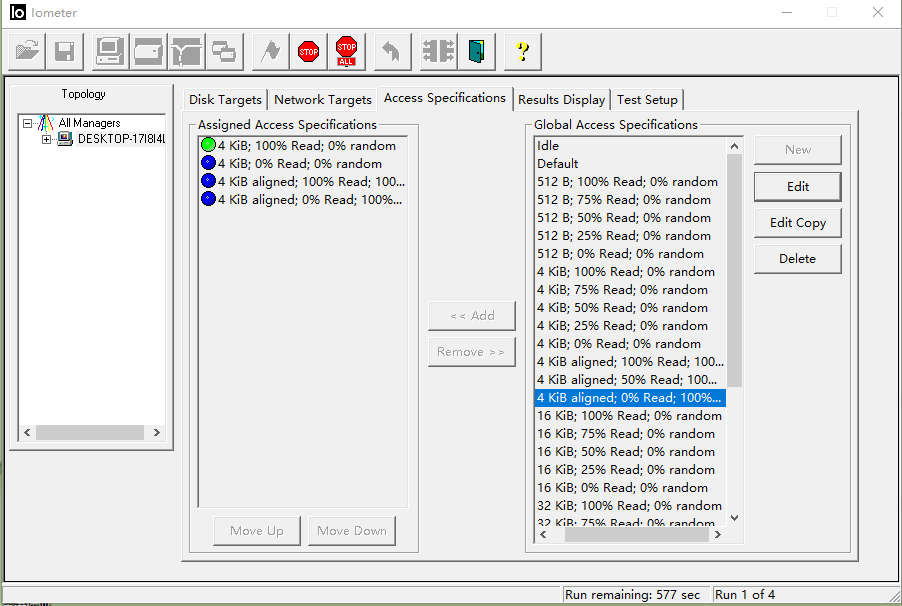Exit Iometer via door icon
The height and width of the screenshot is (606, 902).
coord(476,51)
